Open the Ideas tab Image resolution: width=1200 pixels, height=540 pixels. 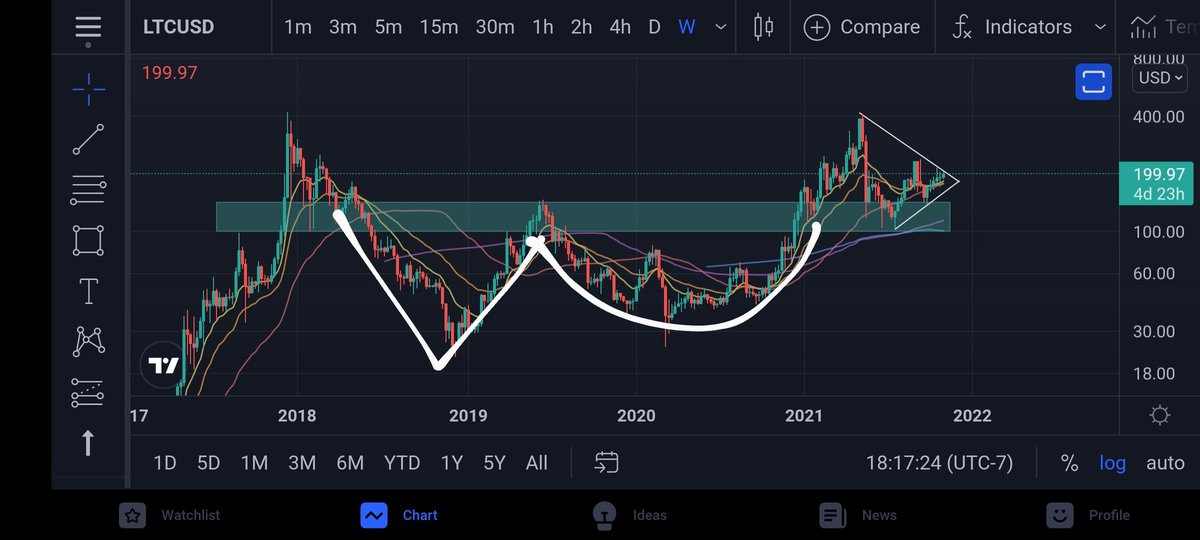point(629,515)
